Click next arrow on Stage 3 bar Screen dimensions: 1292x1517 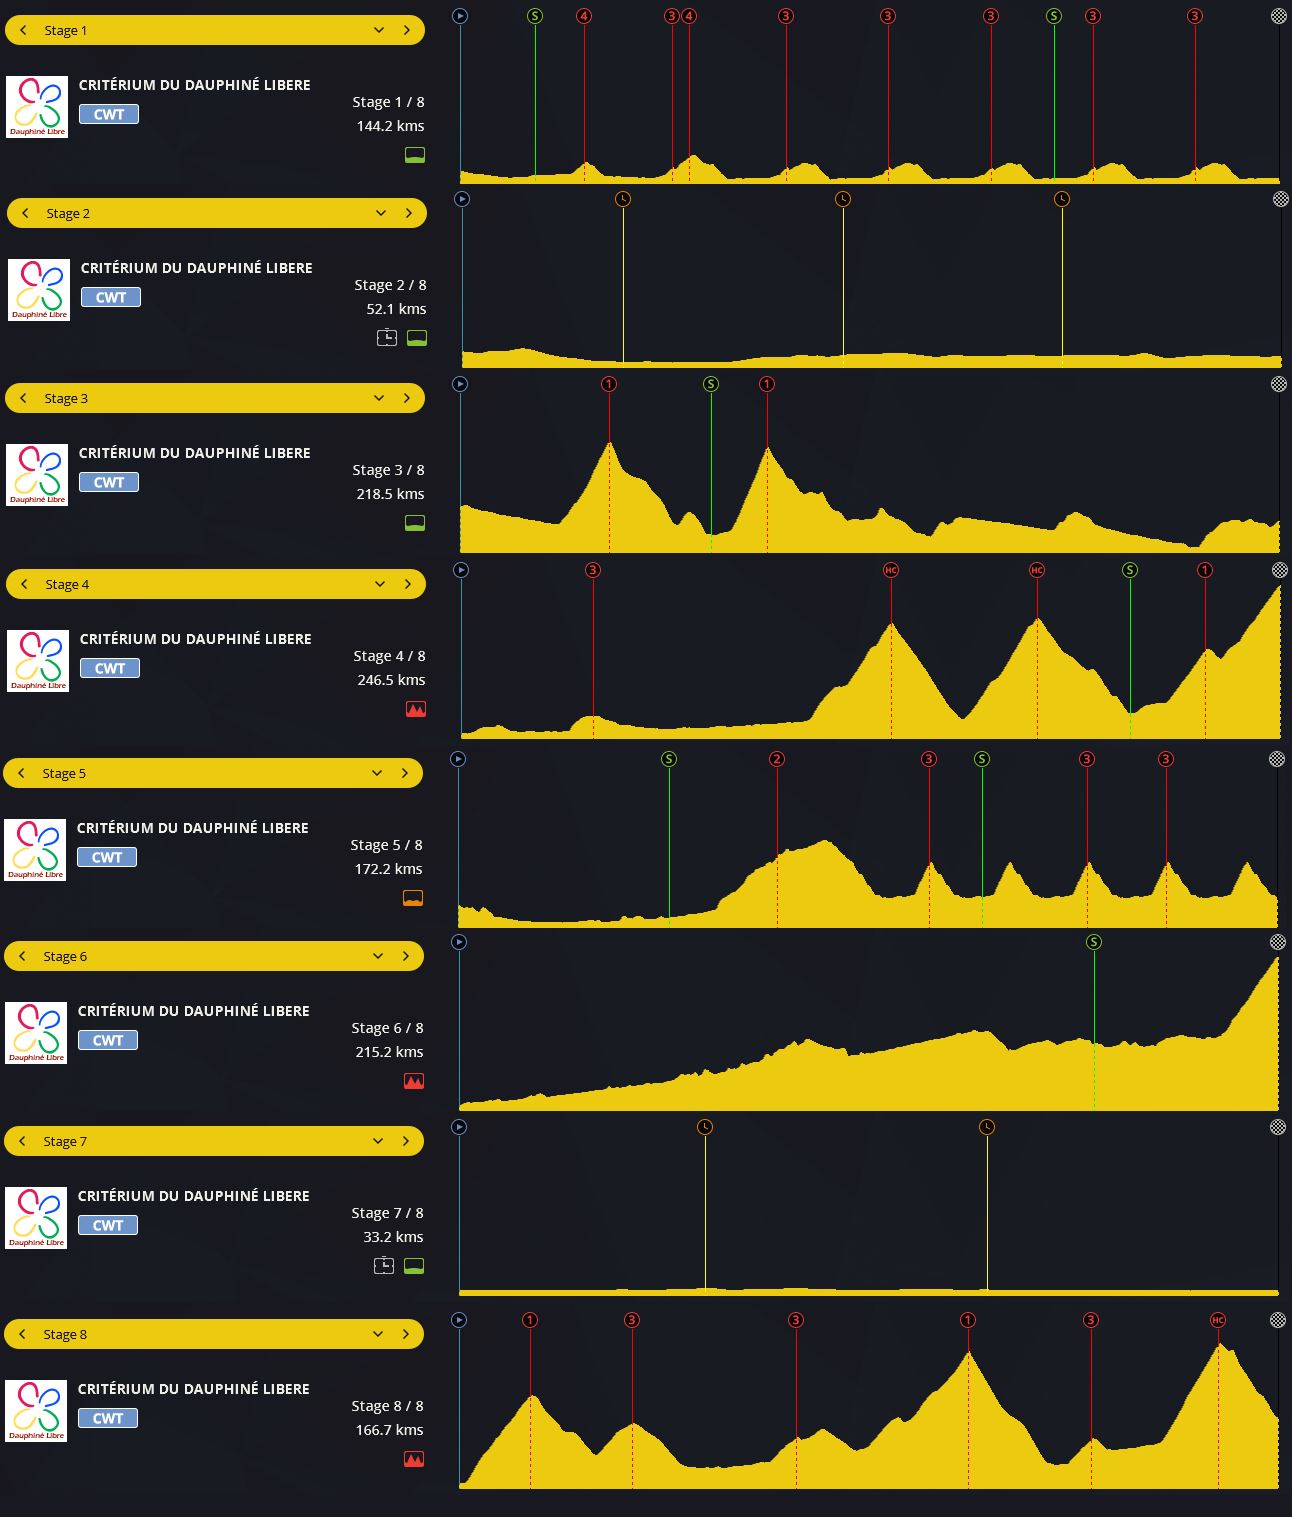pyautogui.click(x=407, y=398)
